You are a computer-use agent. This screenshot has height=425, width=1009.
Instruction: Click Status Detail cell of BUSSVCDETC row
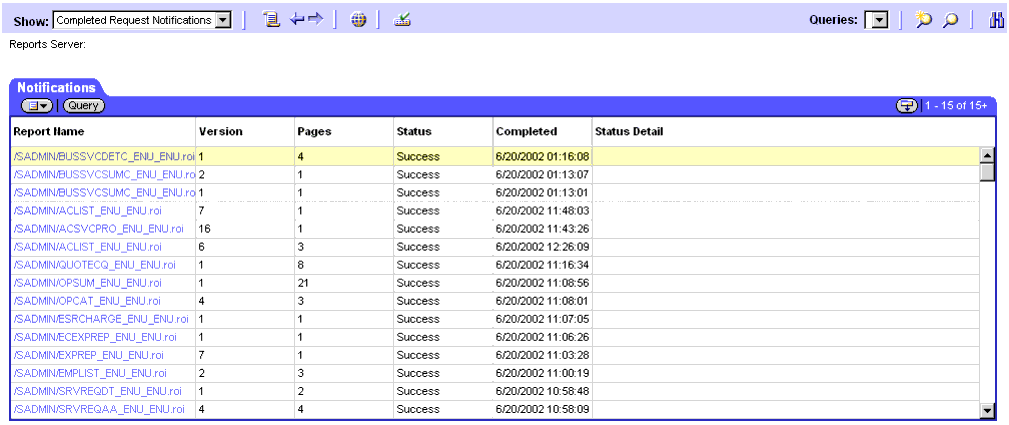click(785, 156)
